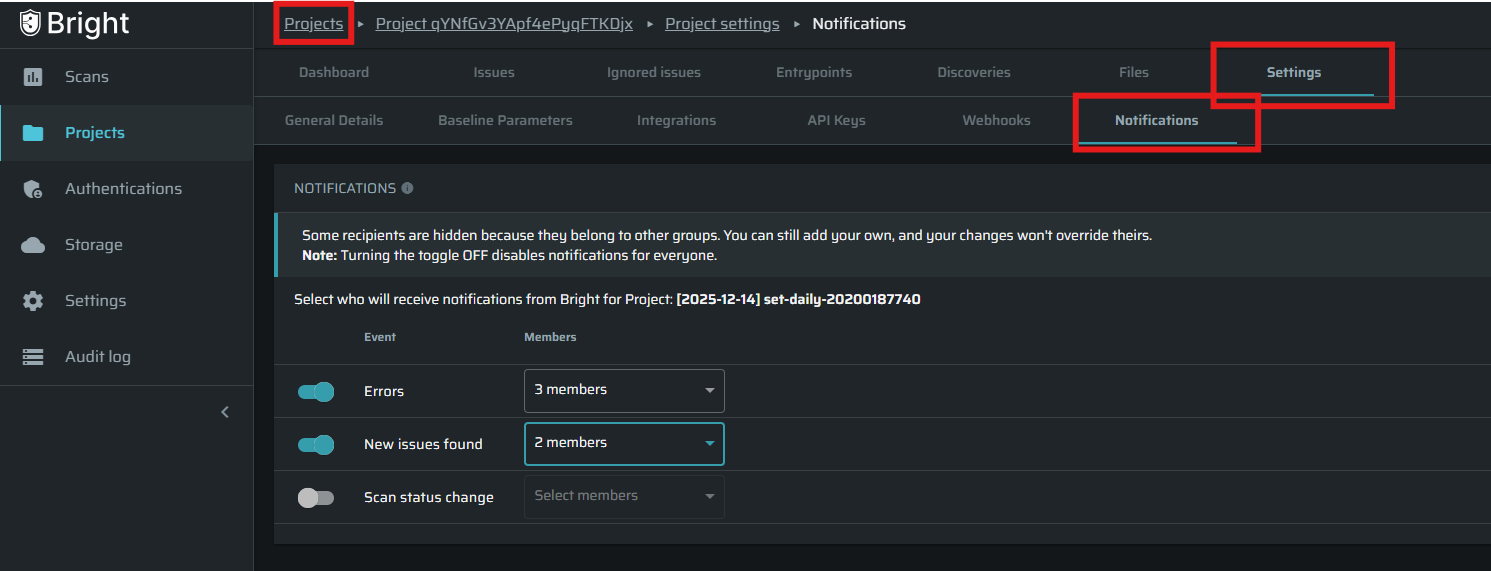Expand the New issues found members dropdown
This screenshot has height=571, width=1491.
click(x=624, y=443)
